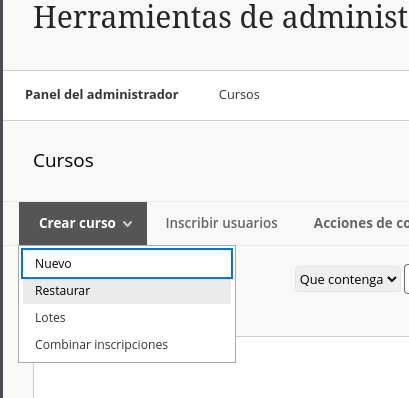Click empty breadcrumb bar space right of Cursos
Screen dimensions: 409x398
tap(334, 95)
